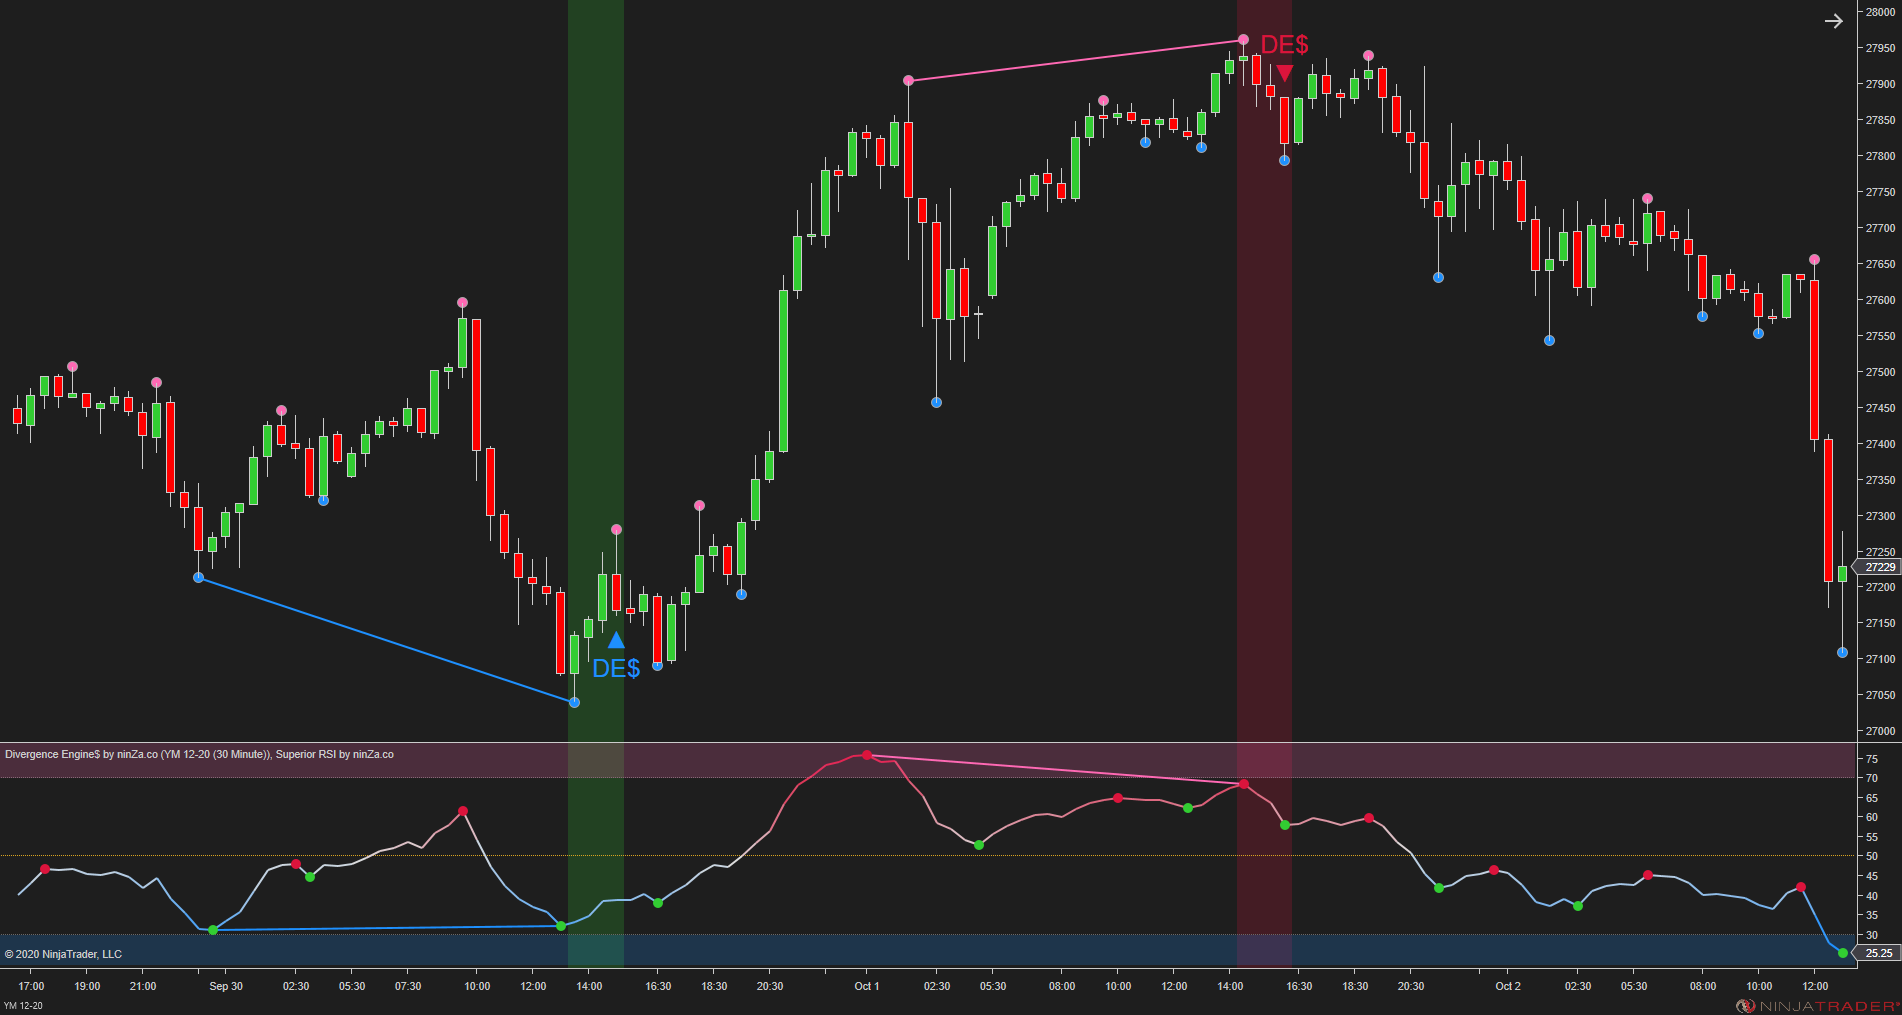Toggle the Divergence Engine$ indicator label
The image size is (1902, 1015).
tap(60, 754)
